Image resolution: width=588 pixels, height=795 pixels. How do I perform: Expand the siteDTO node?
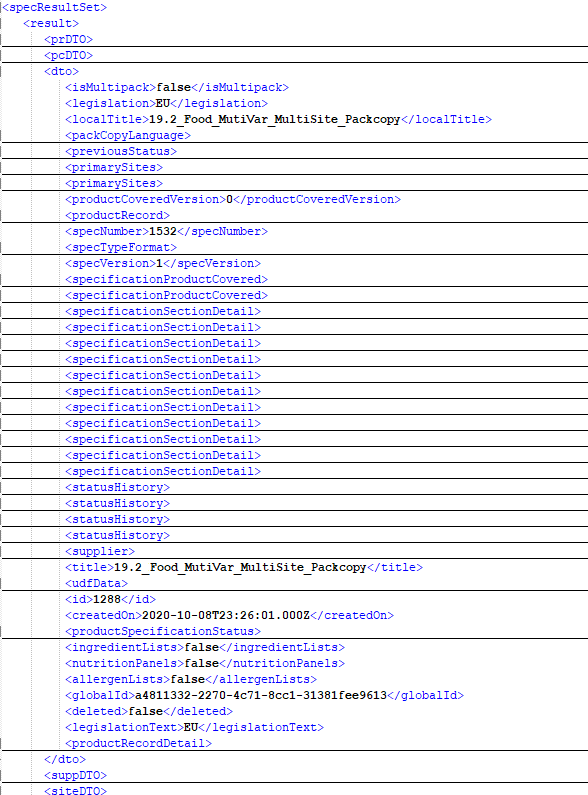click(76, 790)
